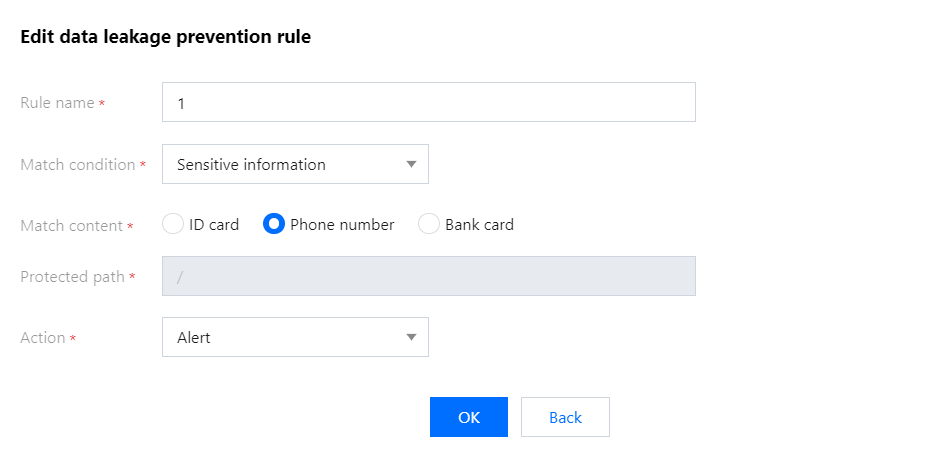This screenshot has width=947, height=449.
Task: Click the Rule name input field
Action: 428,102
